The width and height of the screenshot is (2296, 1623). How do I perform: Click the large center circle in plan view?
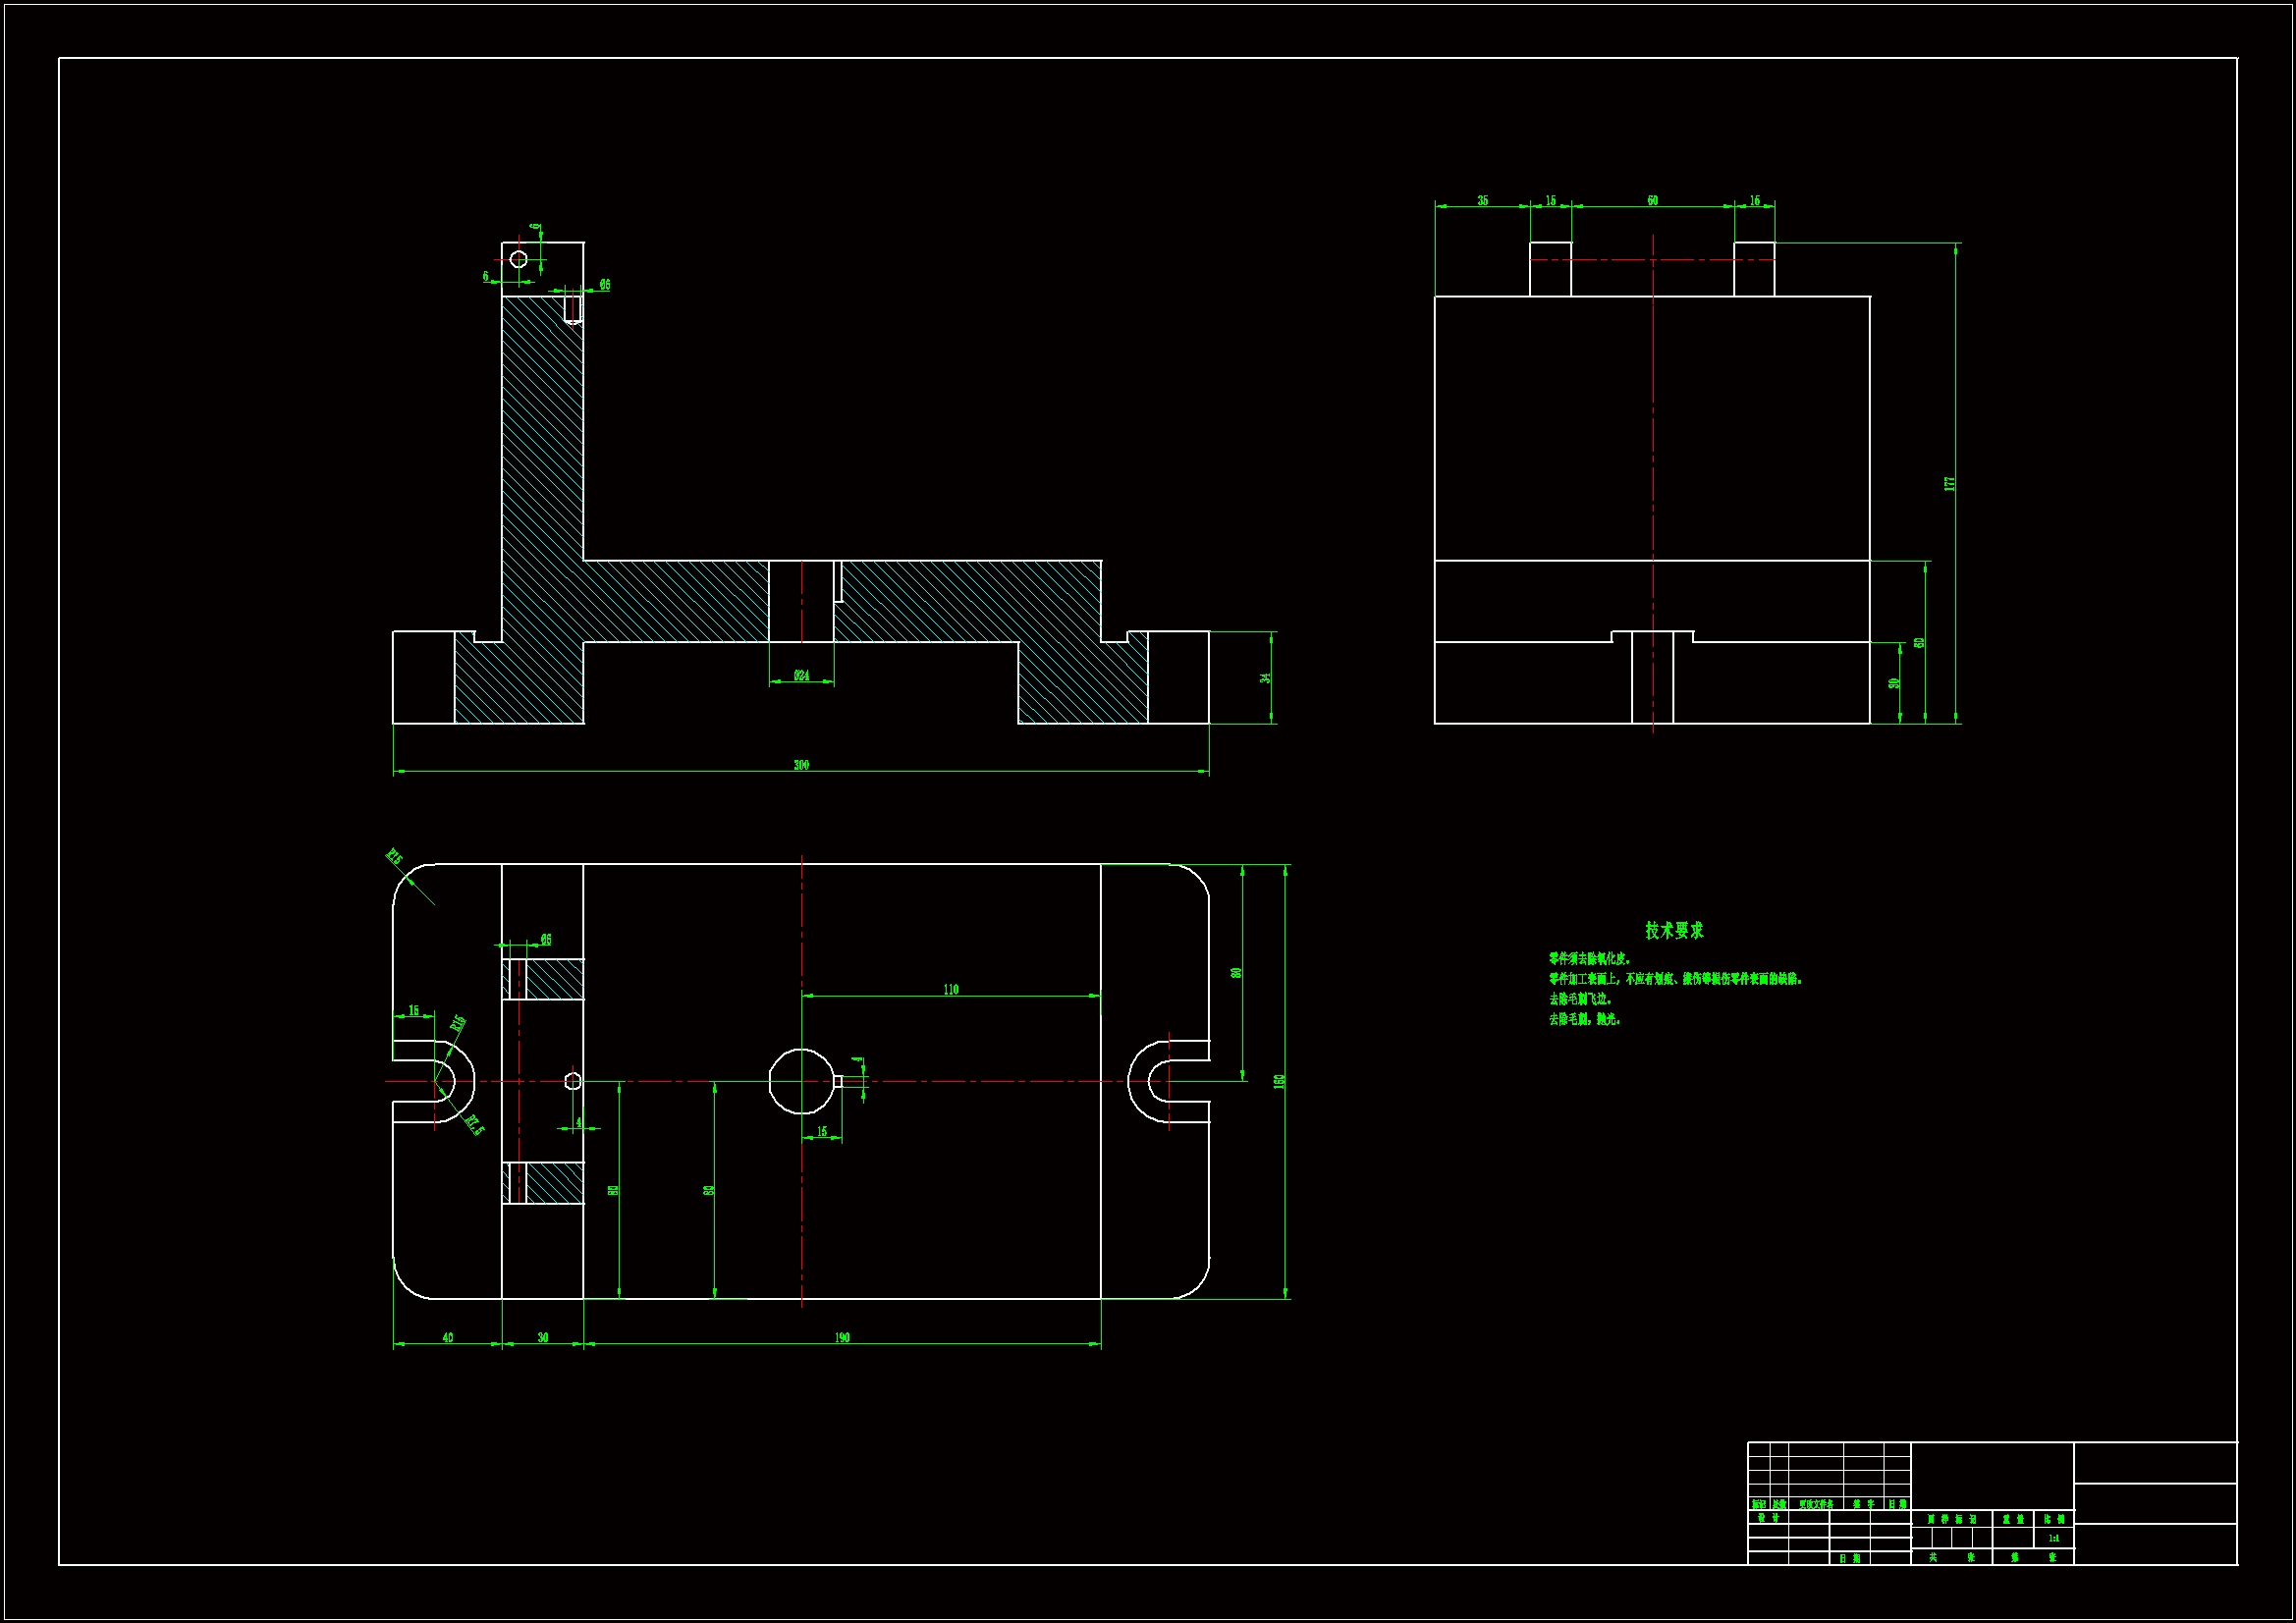[x=800, y=1081]
